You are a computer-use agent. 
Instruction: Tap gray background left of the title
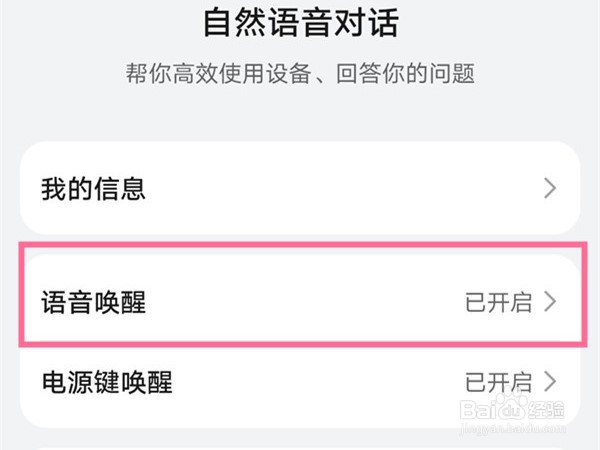(x=80, y=25)
